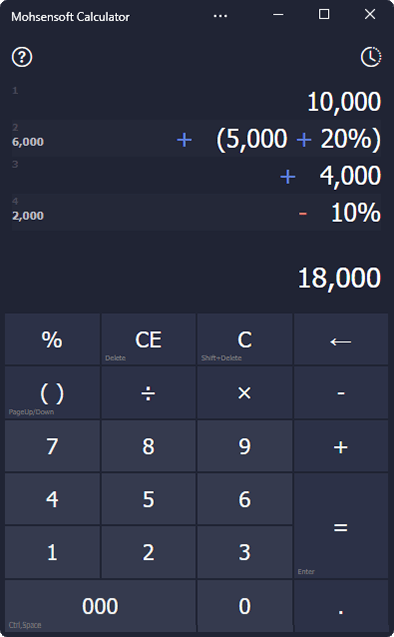
Task: Tap the number 7 key
Action: tap(52, 446)
